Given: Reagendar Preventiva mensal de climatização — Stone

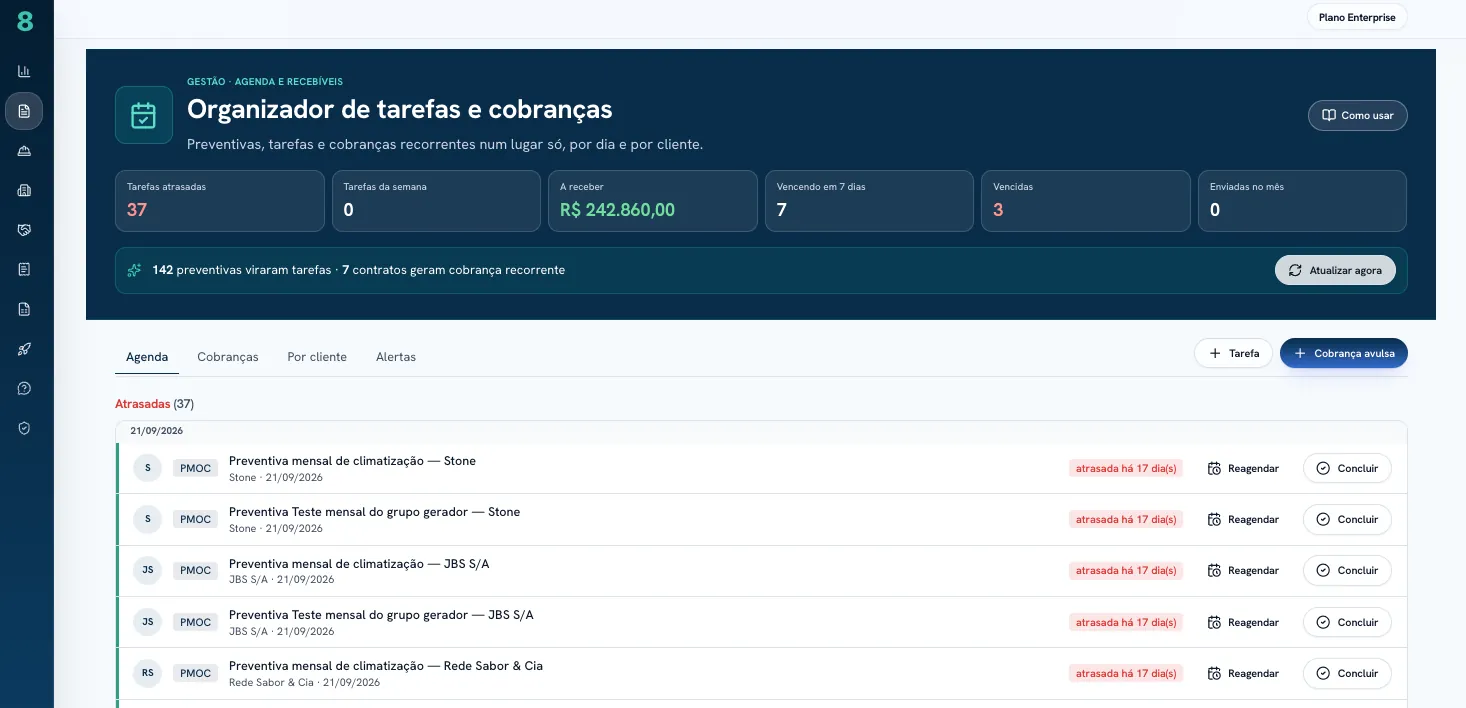Looking at the screenshot, I should point(1243,468).
